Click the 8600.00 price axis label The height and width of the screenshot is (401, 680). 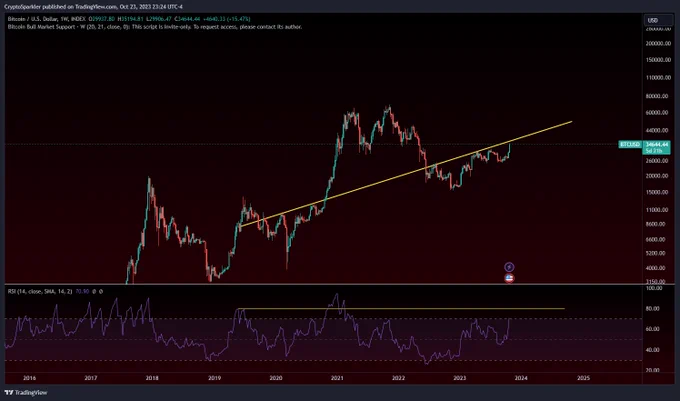(x=657, y=224)
